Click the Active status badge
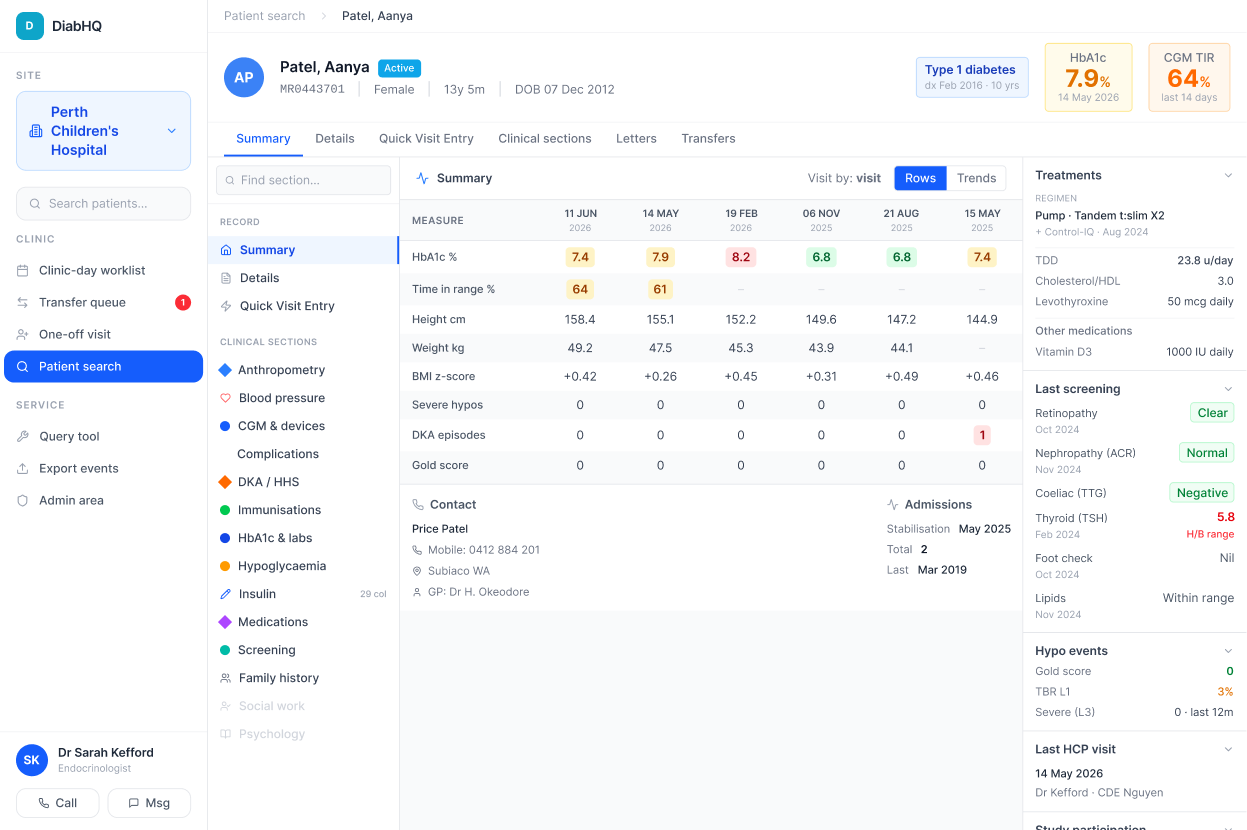 (x=399, y=68)
